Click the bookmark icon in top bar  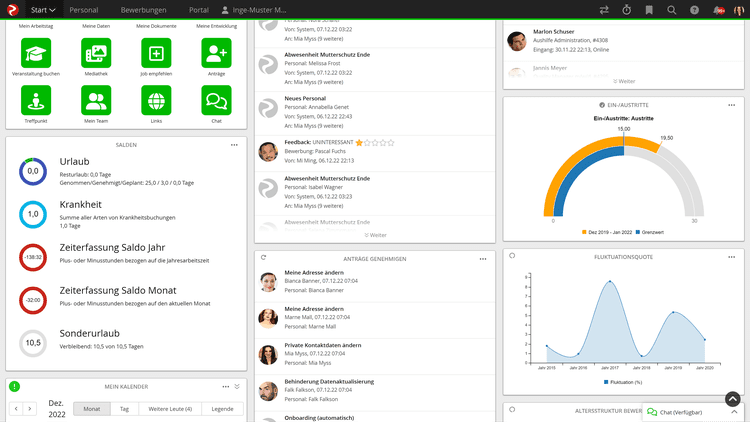click(649, 10)
